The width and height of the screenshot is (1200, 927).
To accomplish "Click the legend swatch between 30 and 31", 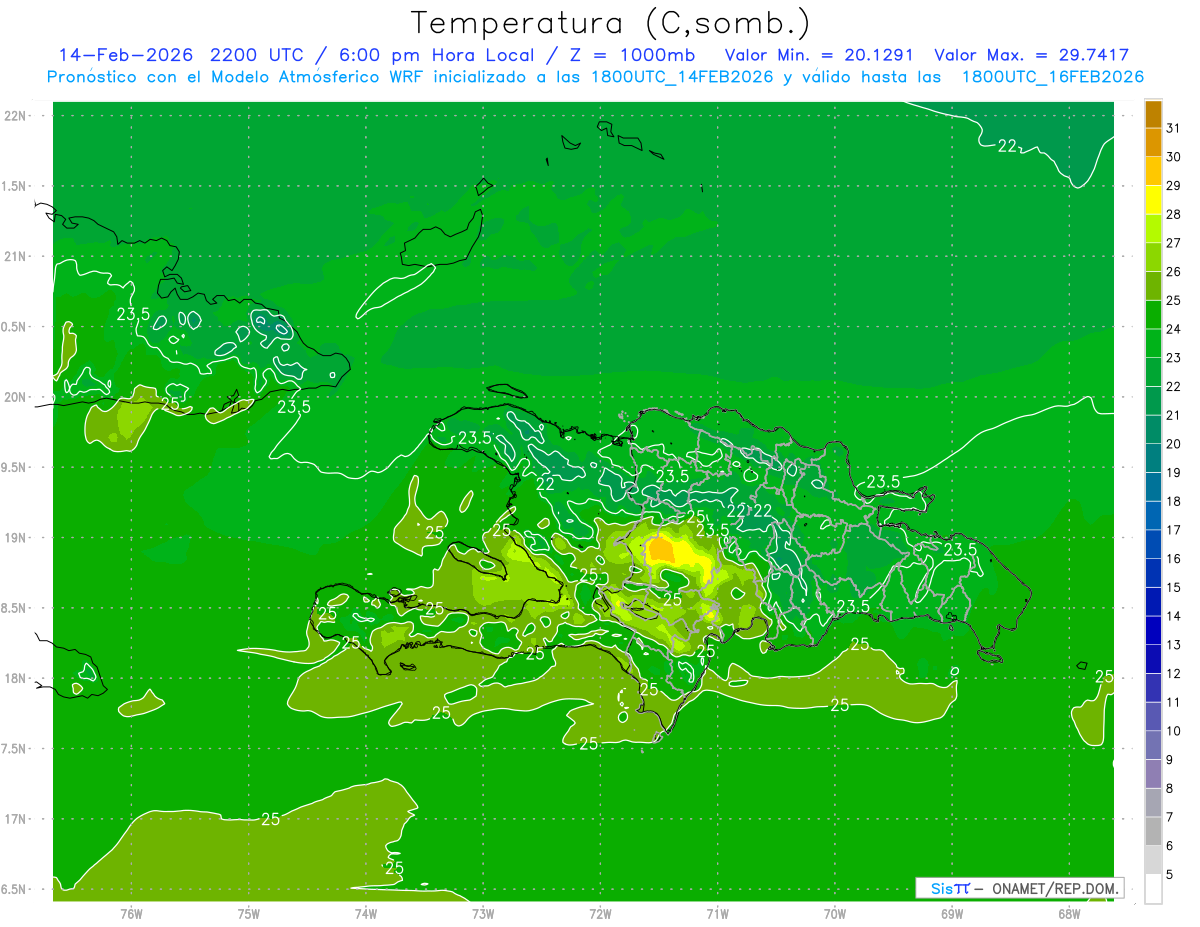I will pyautogui.click(x=1153, y=143).
